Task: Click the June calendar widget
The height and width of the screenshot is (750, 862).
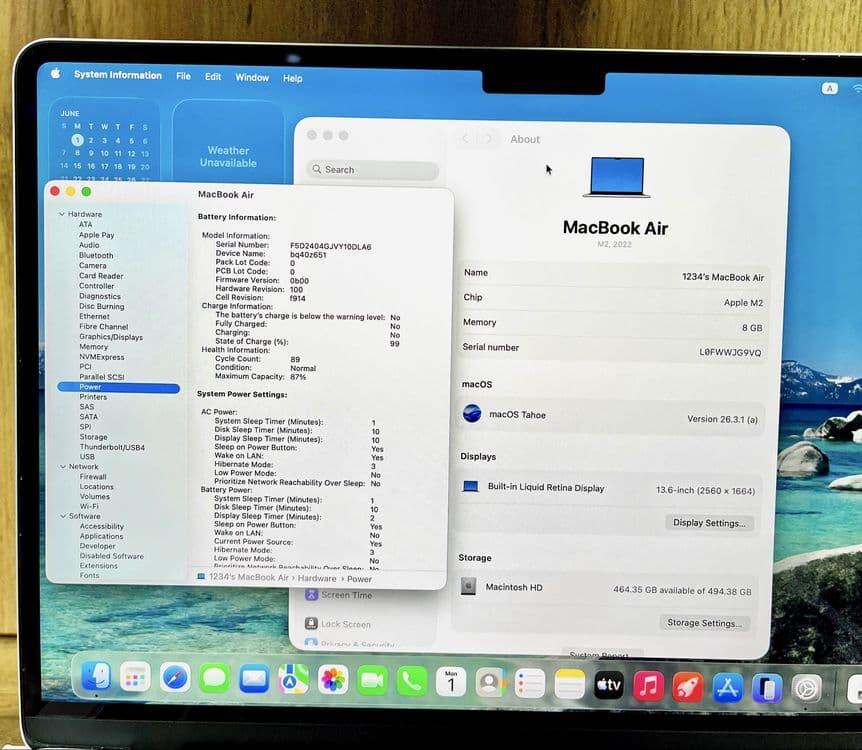Action: (104, 141)
